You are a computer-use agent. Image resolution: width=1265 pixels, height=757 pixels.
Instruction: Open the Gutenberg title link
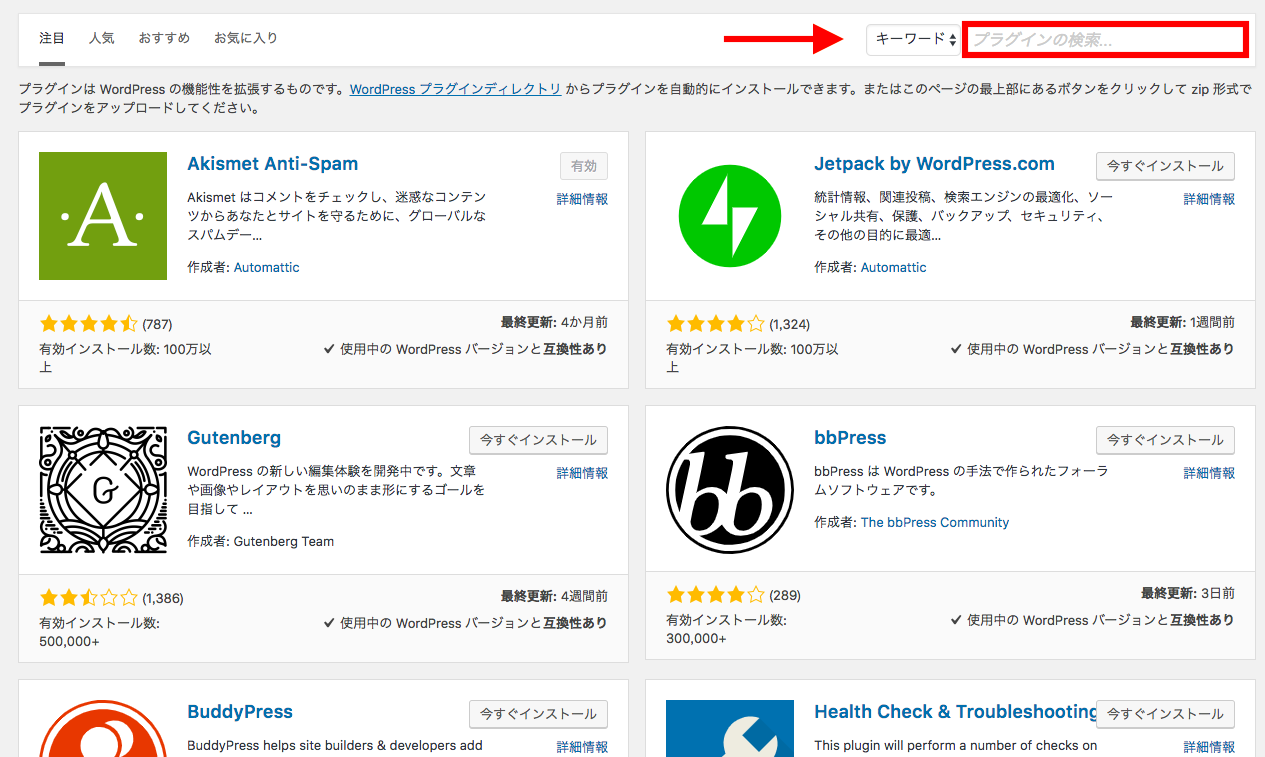(234, 438)
